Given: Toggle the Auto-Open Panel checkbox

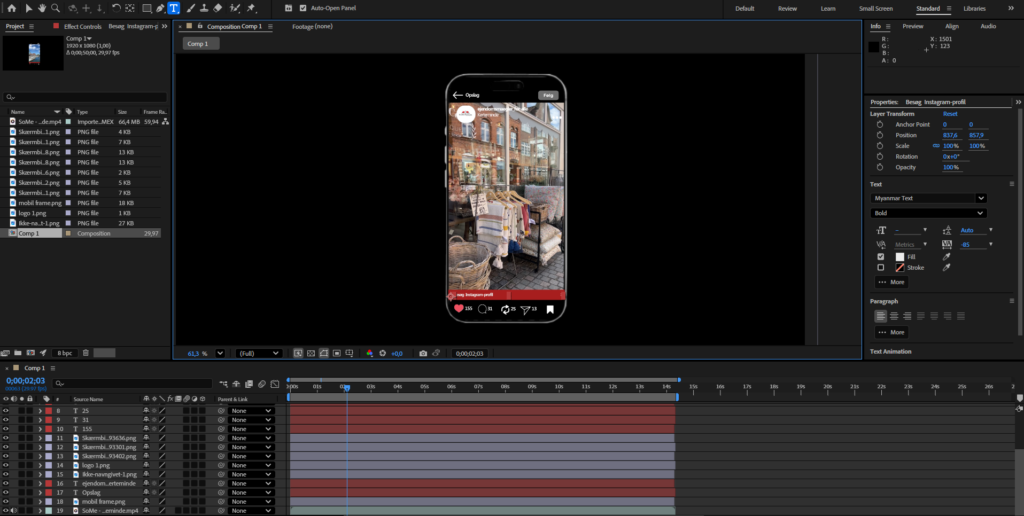Looking at the screenshot, I should [303, 8].
